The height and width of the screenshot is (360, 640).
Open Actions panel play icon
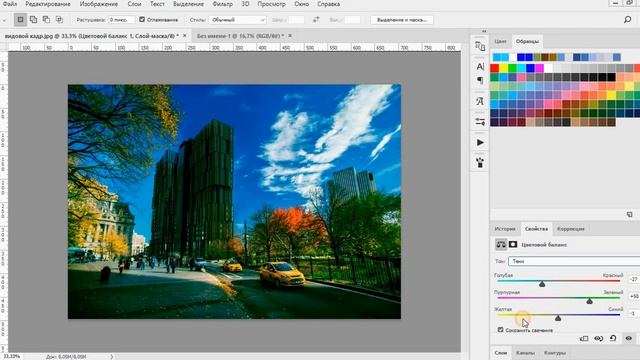tap(480, 142)
